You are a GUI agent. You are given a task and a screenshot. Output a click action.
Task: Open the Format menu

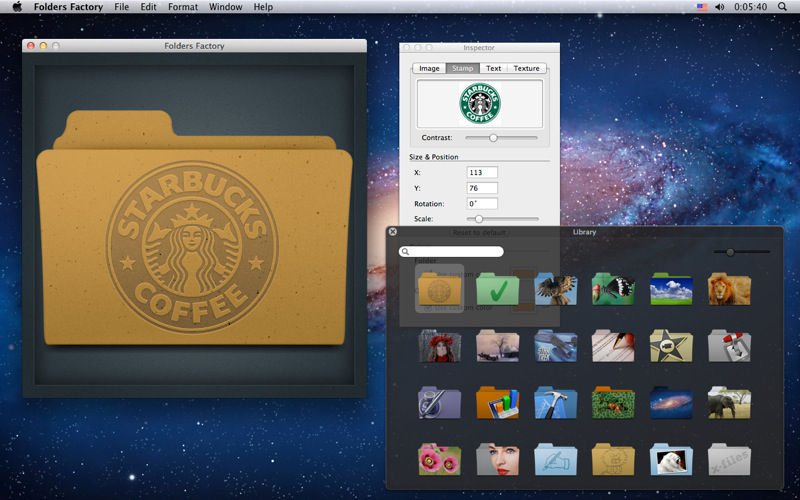pyautogui.click(x=183, y=7)
